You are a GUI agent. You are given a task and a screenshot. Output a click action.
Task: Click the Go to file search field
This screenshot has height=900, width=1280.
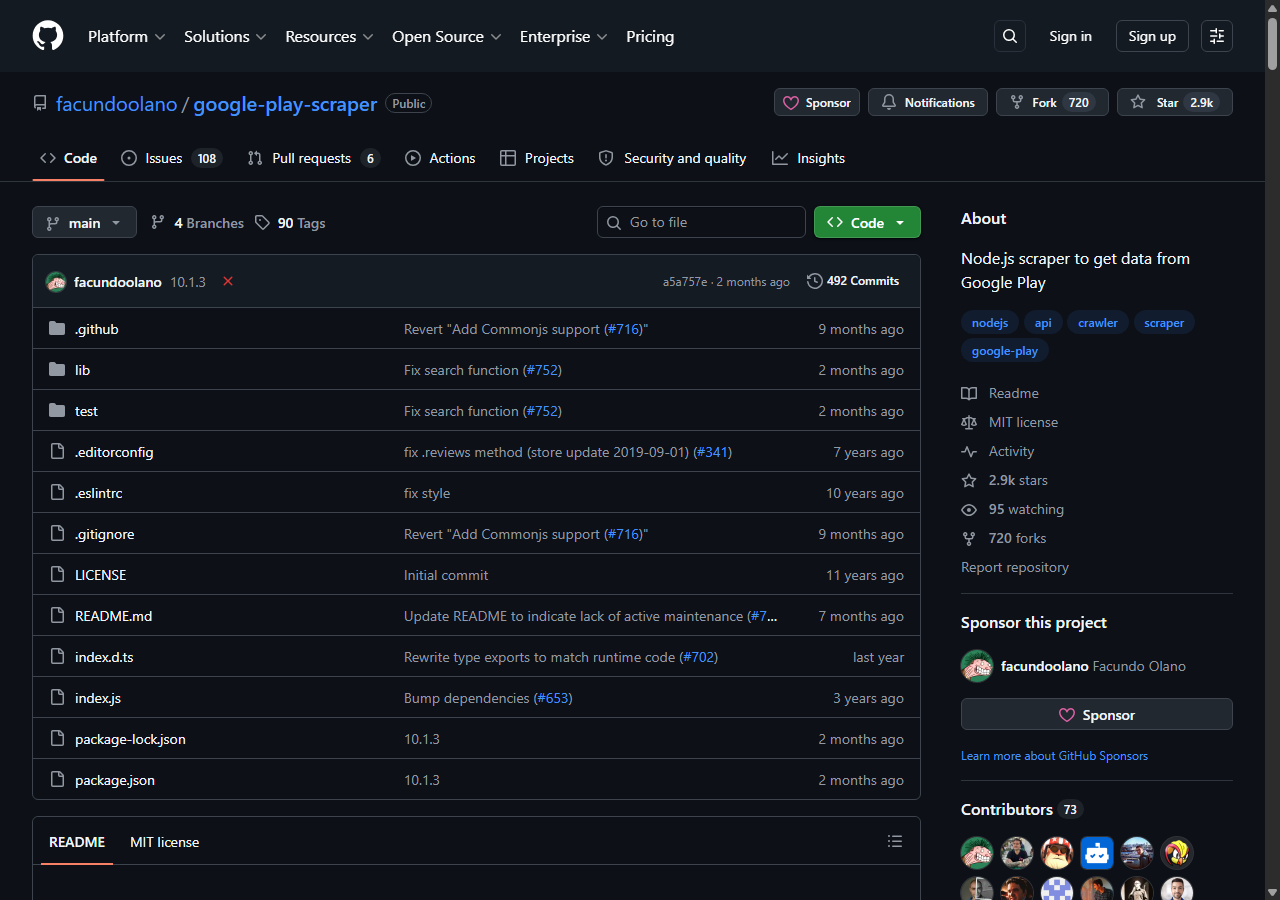(x=701, y=222)
